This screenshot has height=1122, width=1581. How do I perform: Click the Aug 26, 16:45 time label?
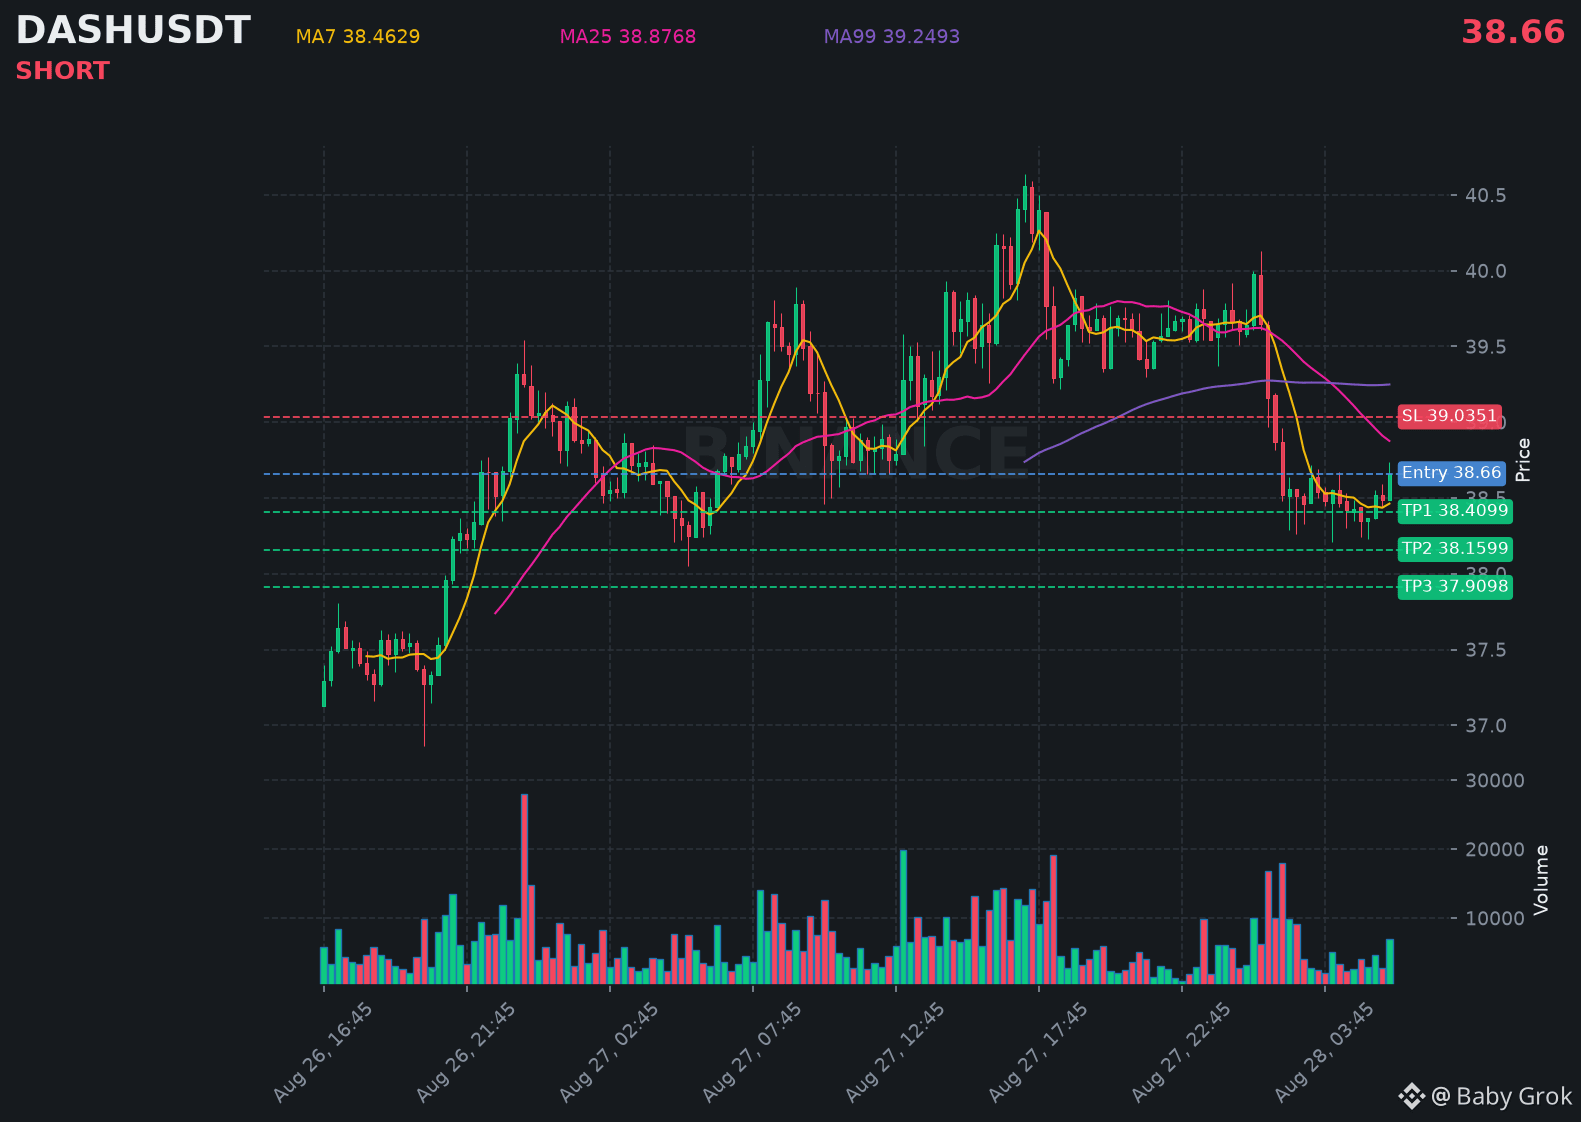pos(323,1053)
